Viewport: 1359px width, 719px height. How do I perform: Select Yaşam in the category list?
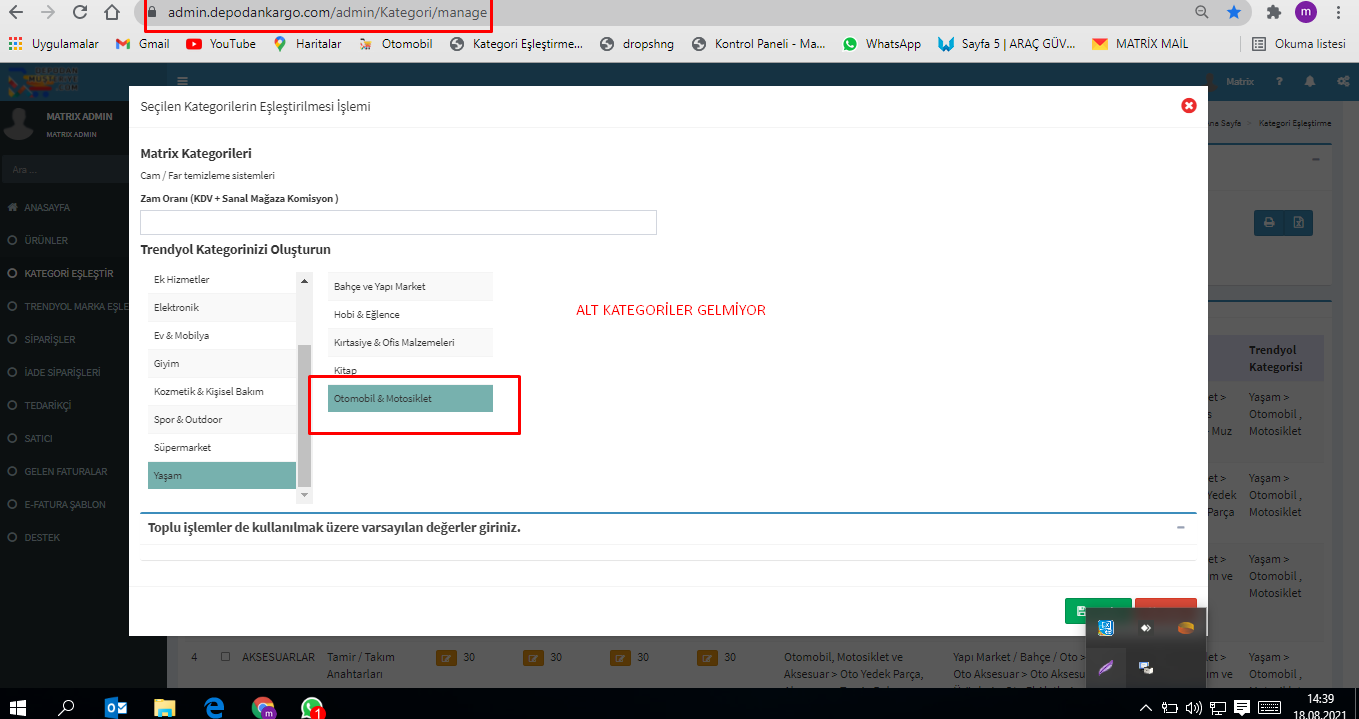222,476
